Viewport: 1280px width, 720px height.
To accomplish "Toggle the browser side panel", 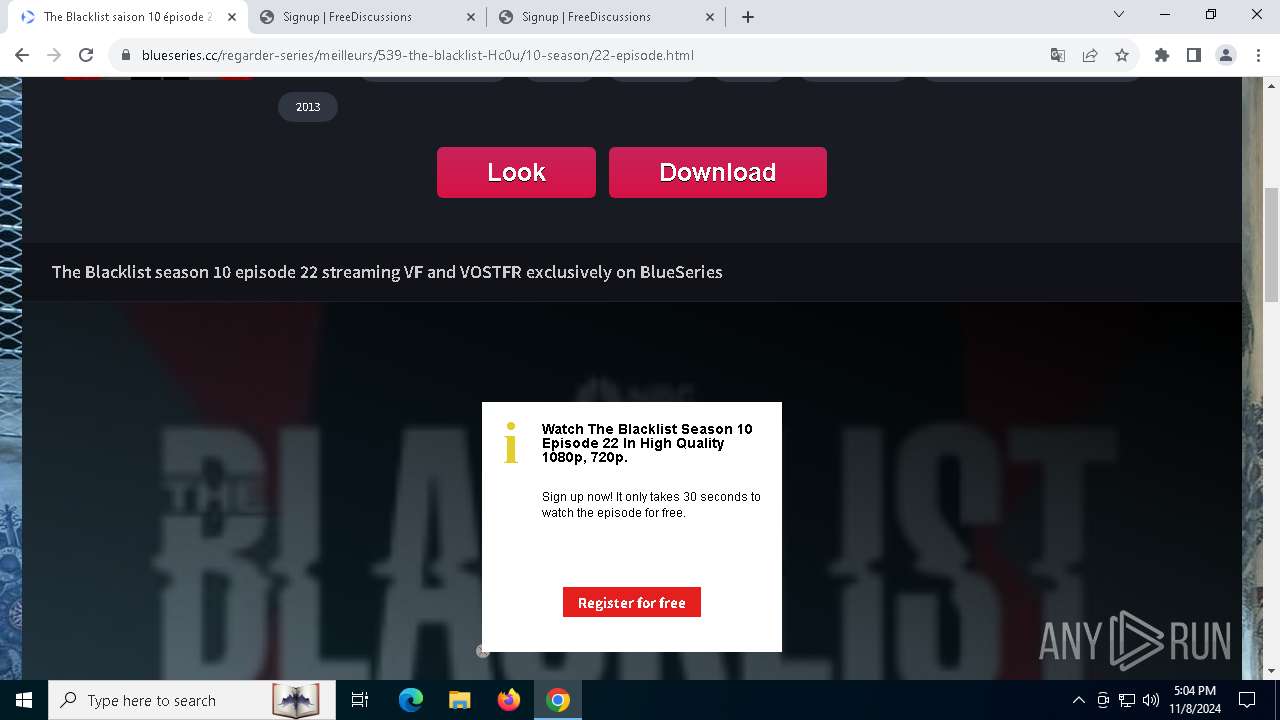I will (1194, 55).
